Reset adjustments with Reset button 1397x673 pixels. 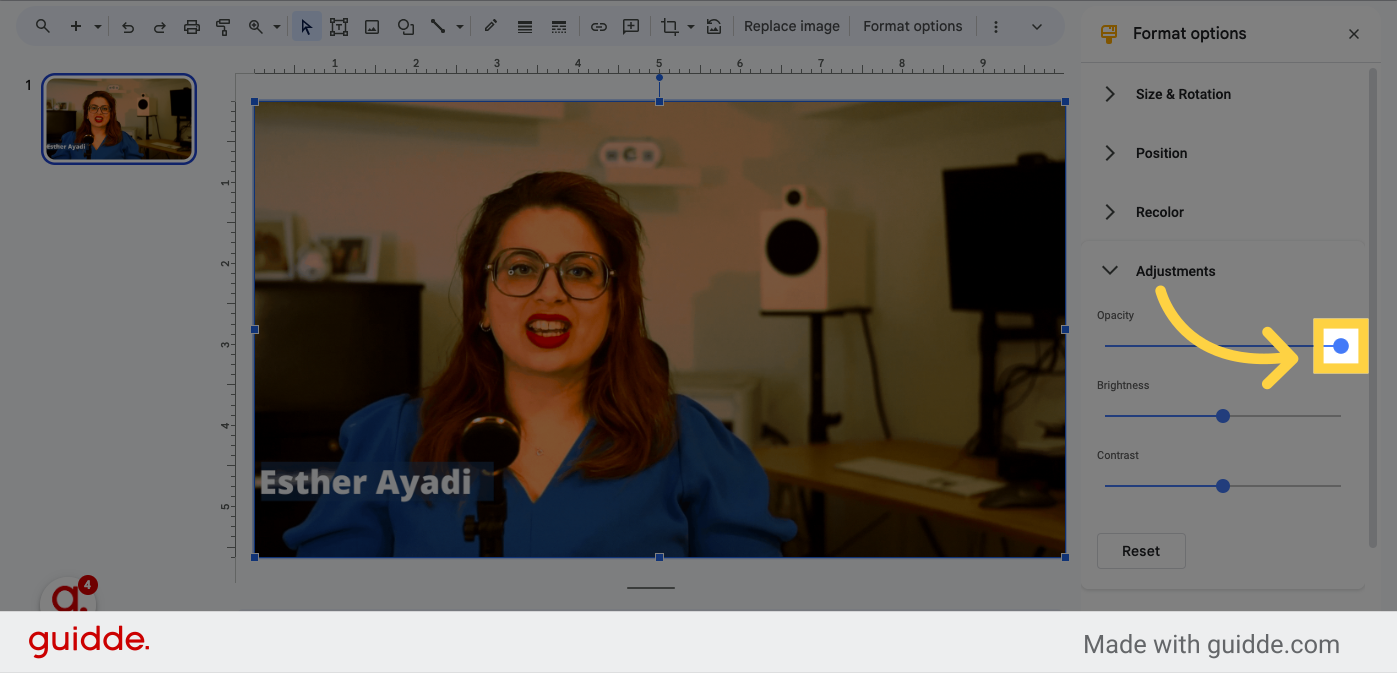(1141, 551)
